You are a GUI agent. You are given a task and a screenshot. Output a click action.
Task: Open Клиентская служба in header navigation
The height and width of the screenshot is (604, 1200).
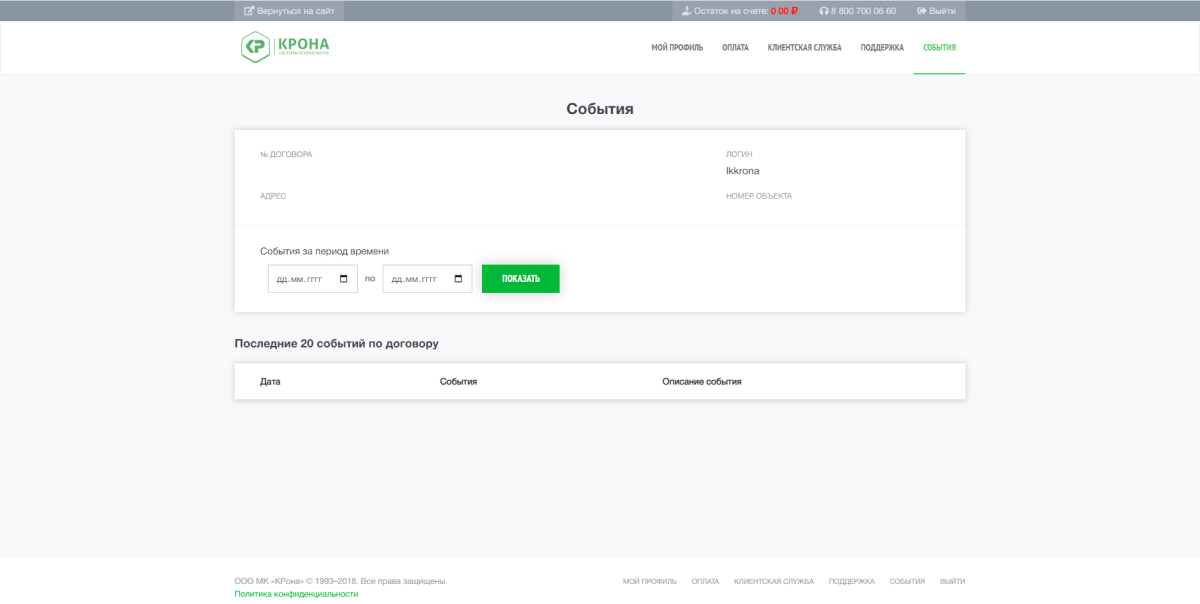[804, 47]
